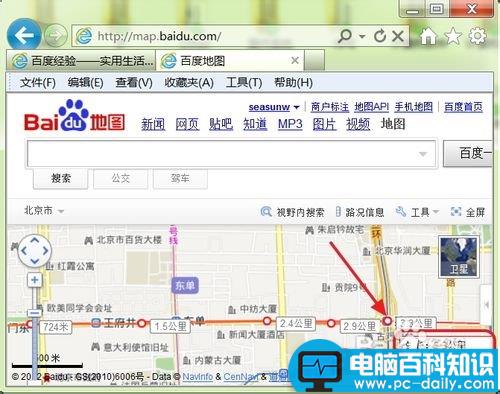
Task: Click the Baidu Maps paw logo
Action: pos(74,115)
